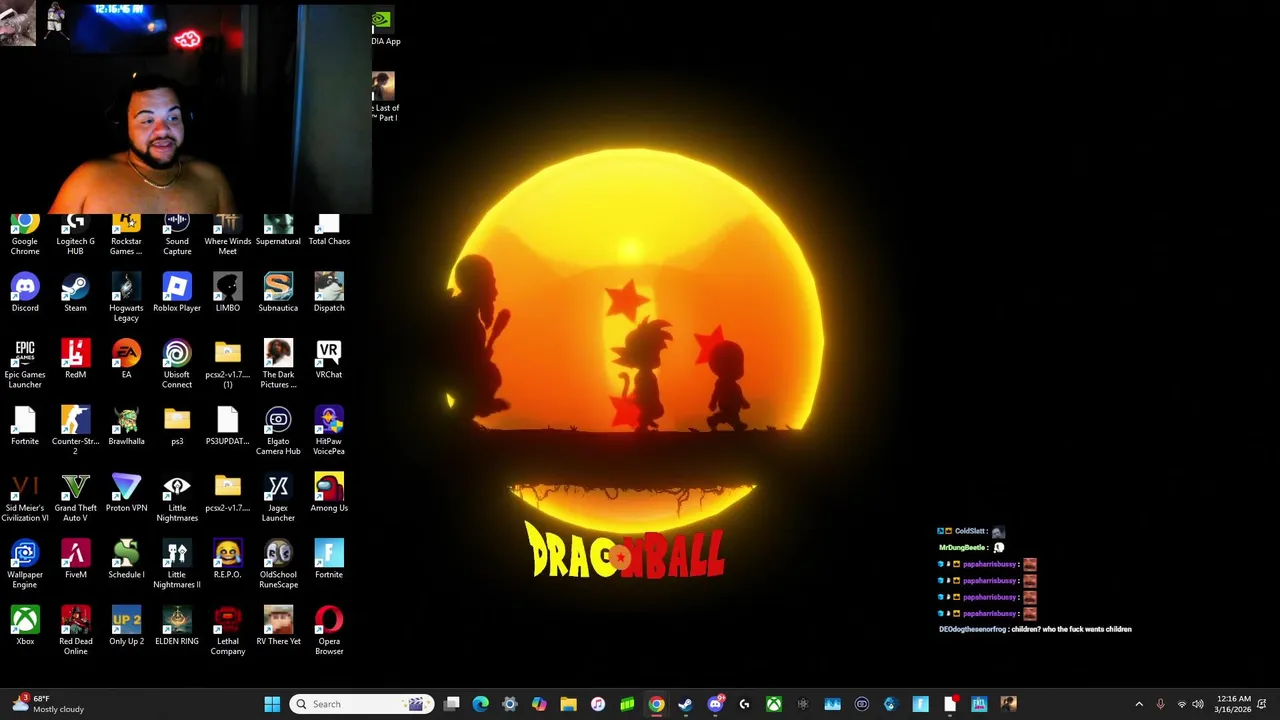The image size is (1280, 720).
Task: Select the Brawlhalla desktop icon
Action: (x=126, y=427)
